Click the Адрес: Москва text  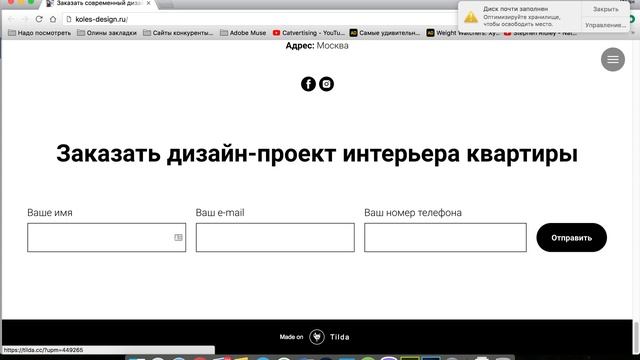coord(317,46)
